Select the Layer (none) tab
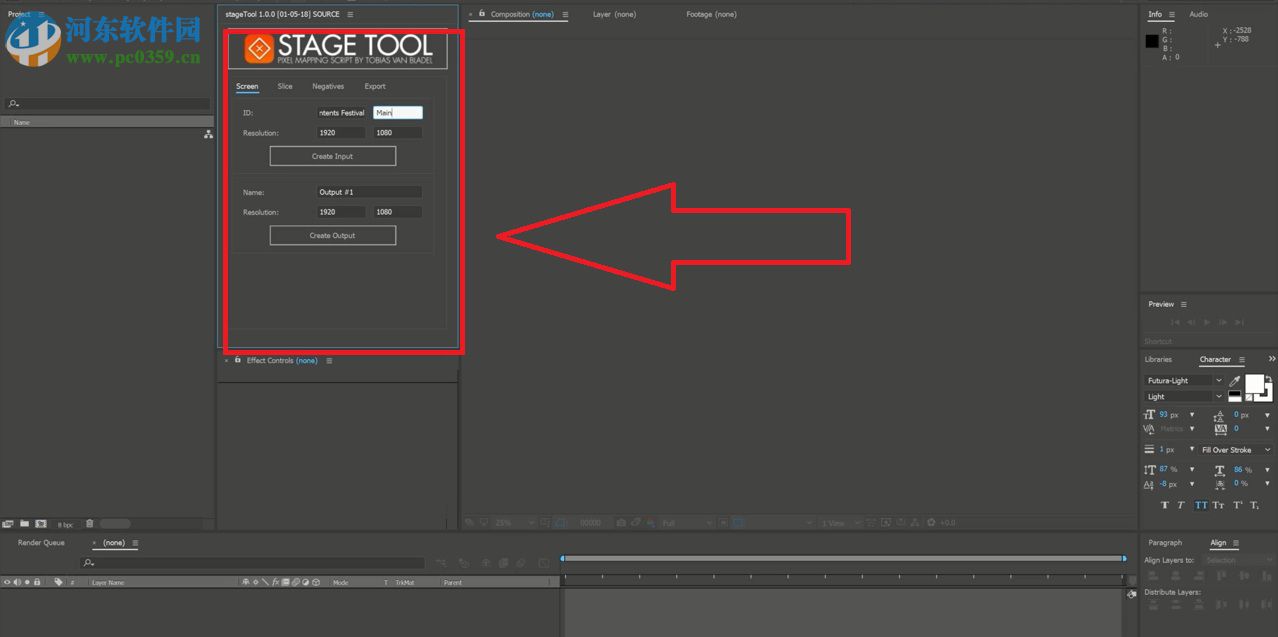Image resolution: width=1278 pixels, height=637 pixels. pyautogui.click(x=614, y=15)
